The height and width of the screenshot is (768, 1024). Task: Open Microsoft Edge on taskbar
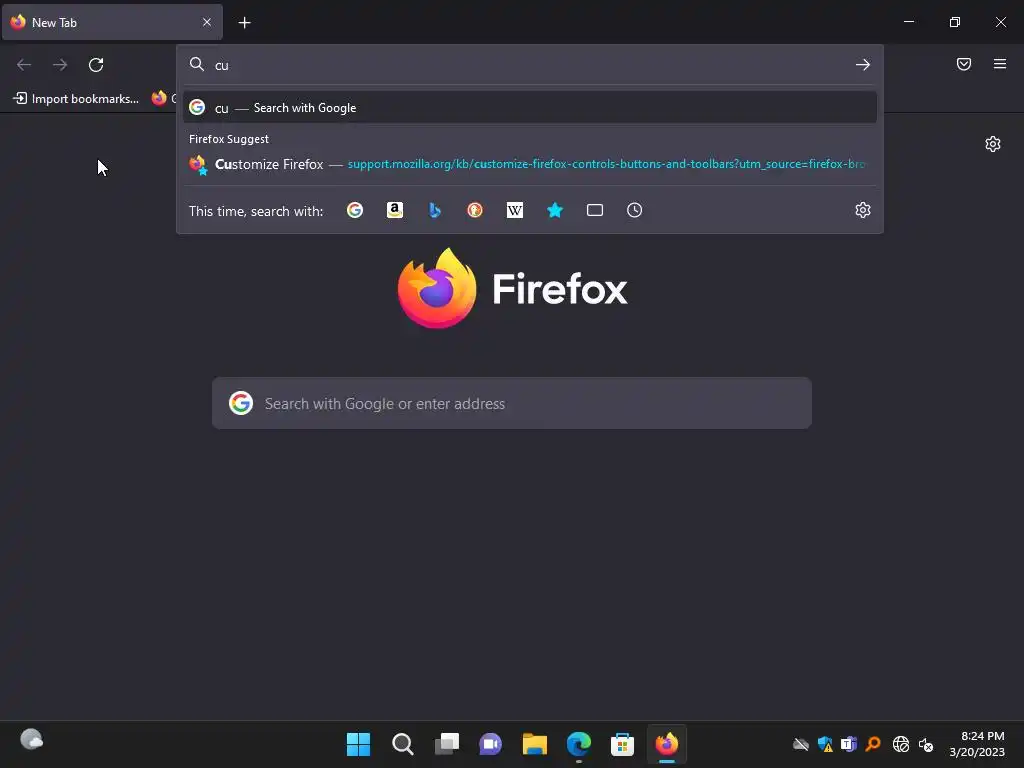[579, 744]
